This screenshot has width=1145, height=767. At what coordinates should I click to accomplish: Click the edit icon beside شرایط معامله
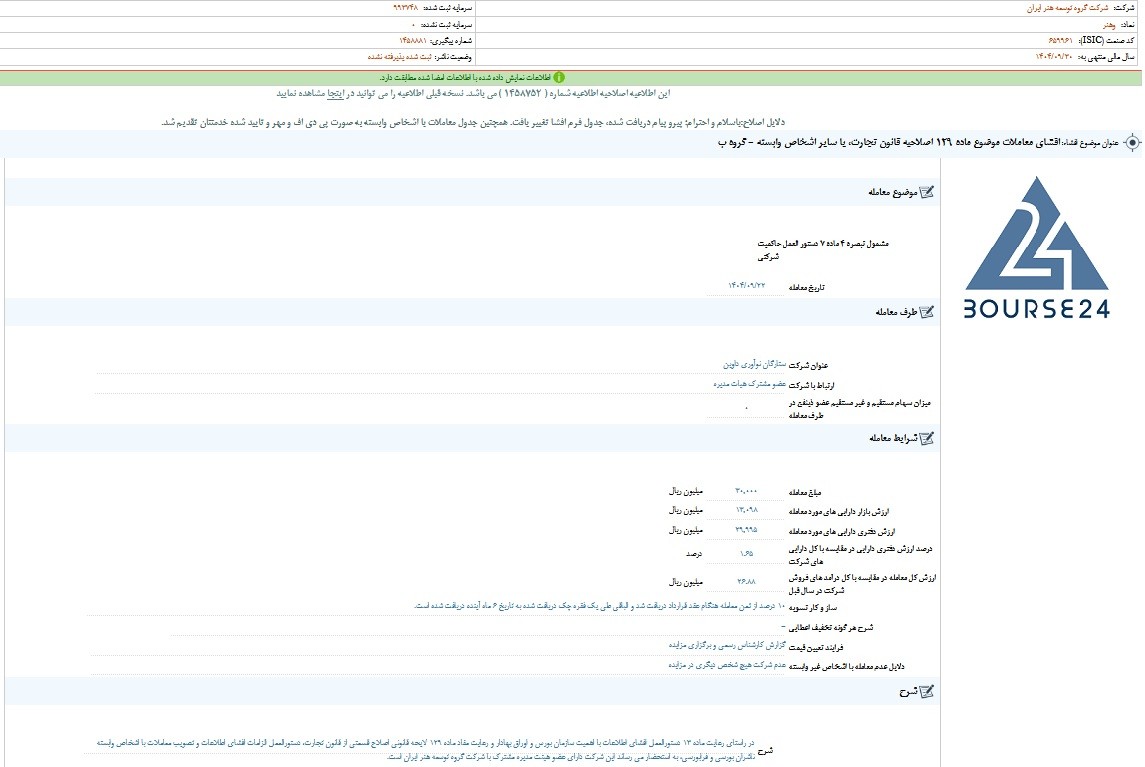click(x=927, y=438)
